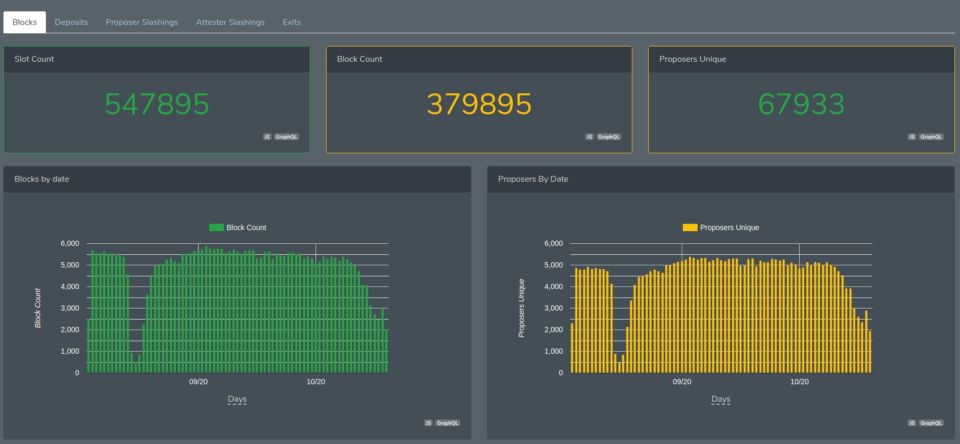This screenshot has height=444, width=960.
Task: Click Days axis label under Blocks chart
Action: 237,399
